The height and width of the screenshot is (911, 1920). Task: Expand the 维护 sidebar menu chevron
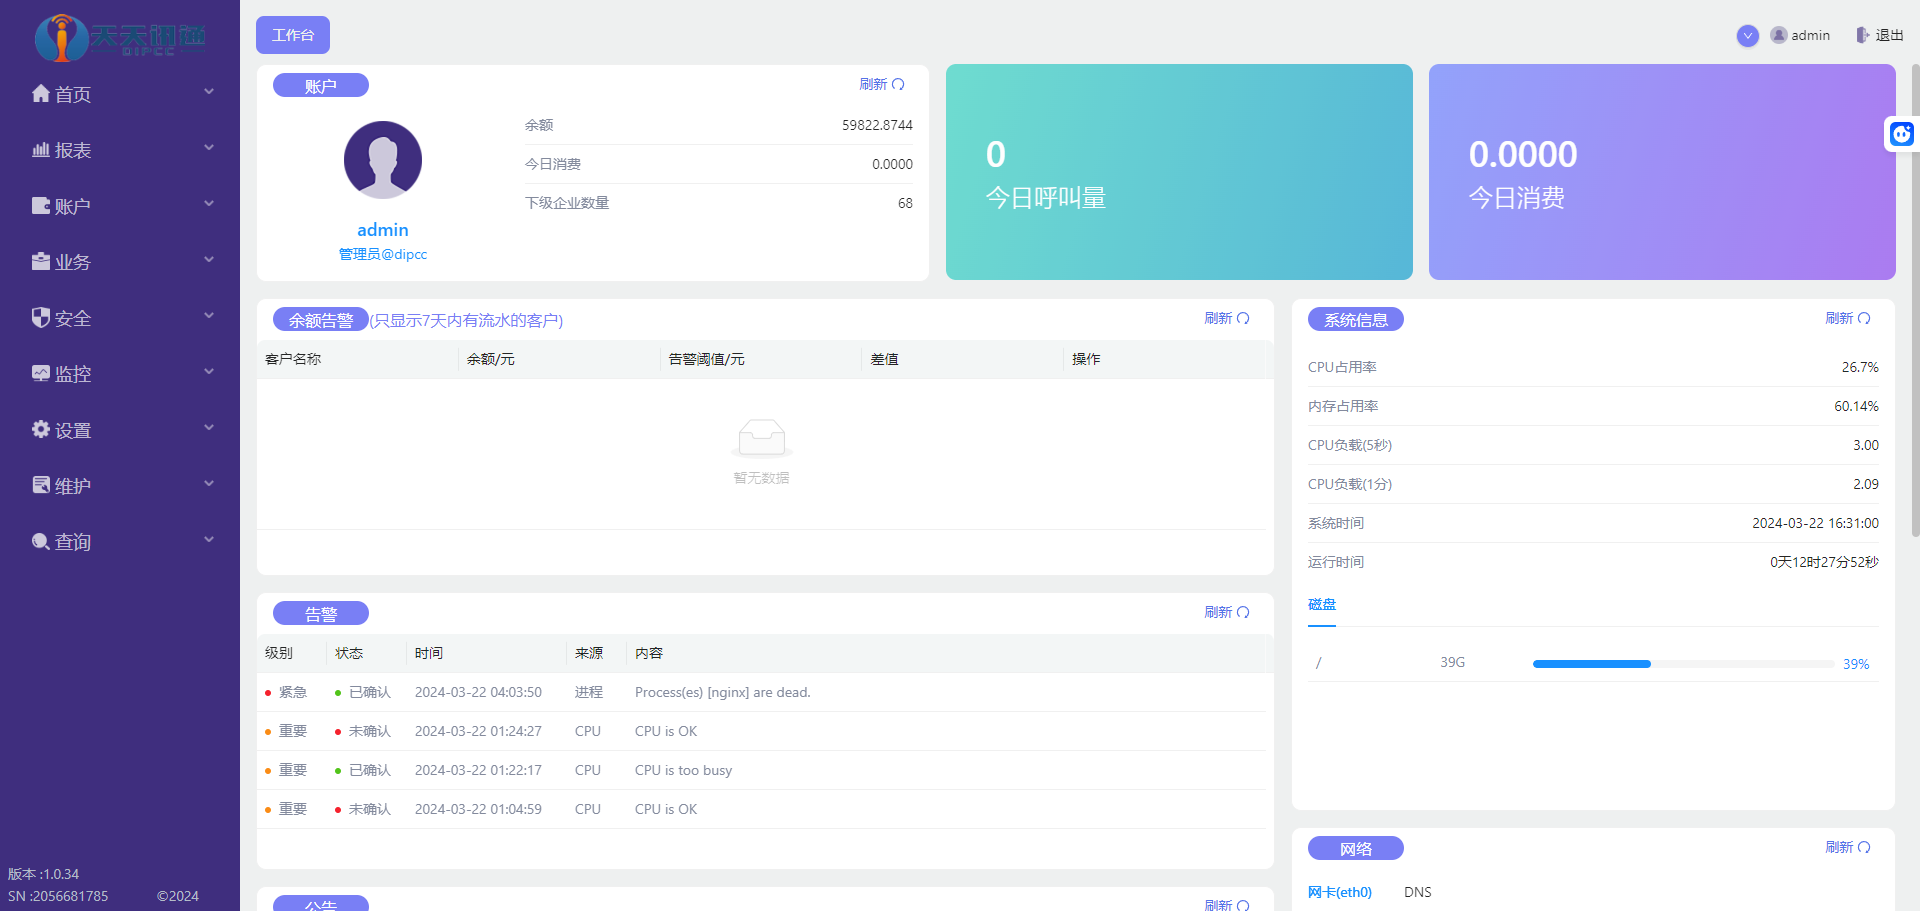[x=209, y=484]
